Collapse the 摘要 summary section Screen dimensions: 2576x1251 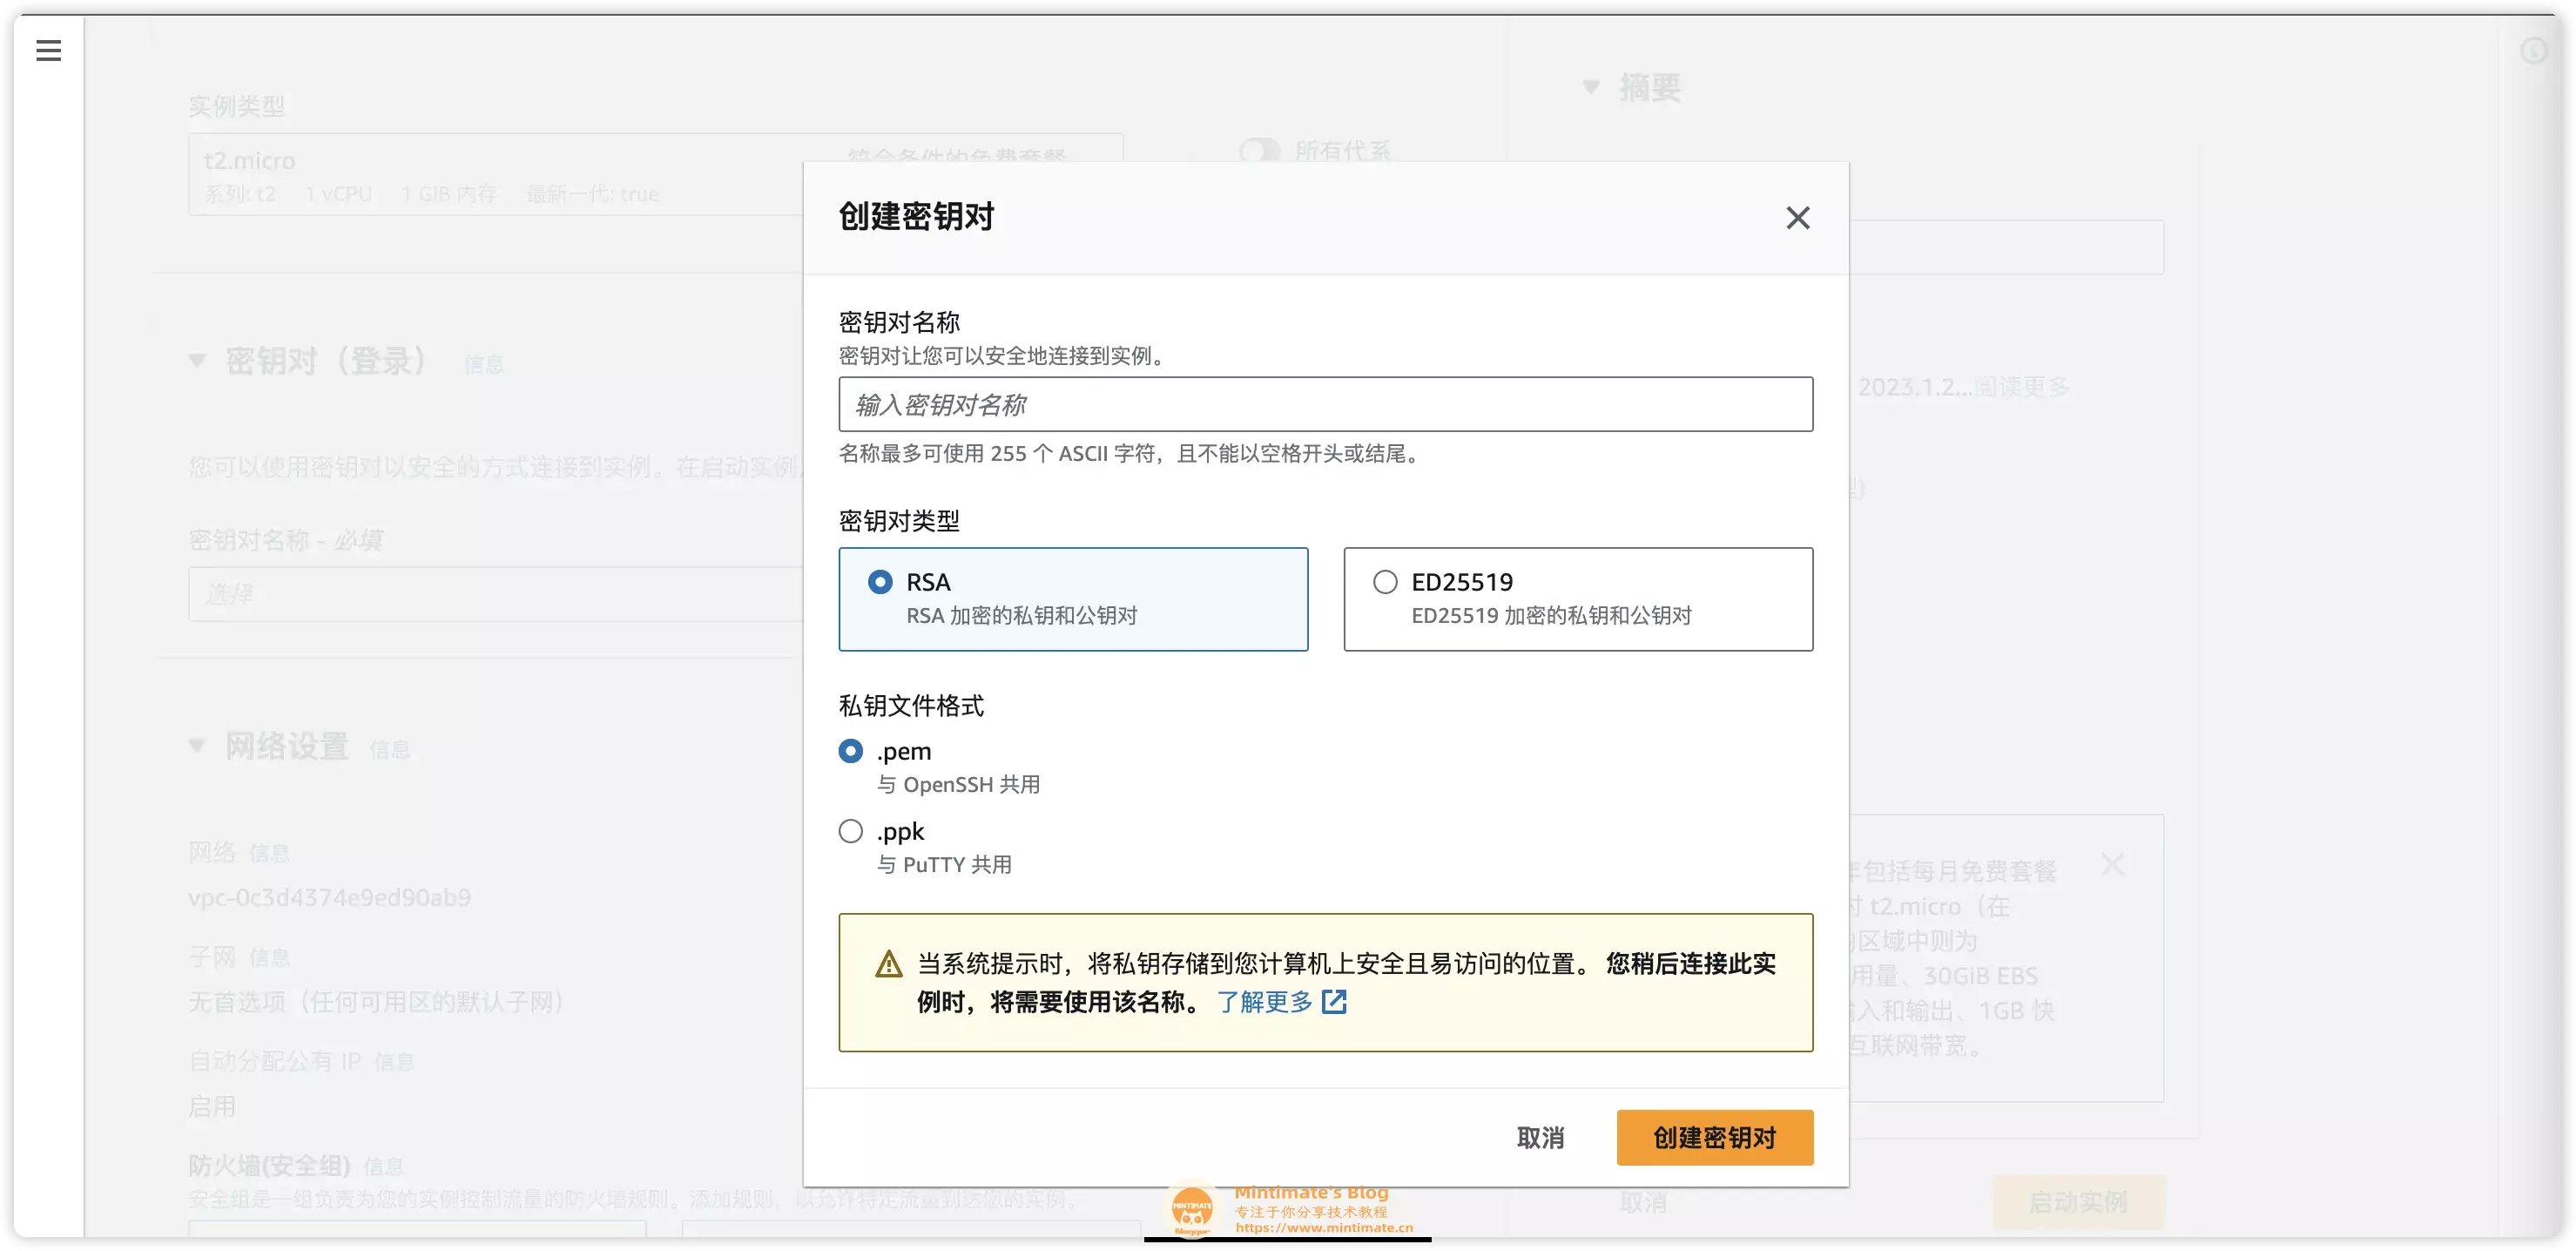point(1590,88)
